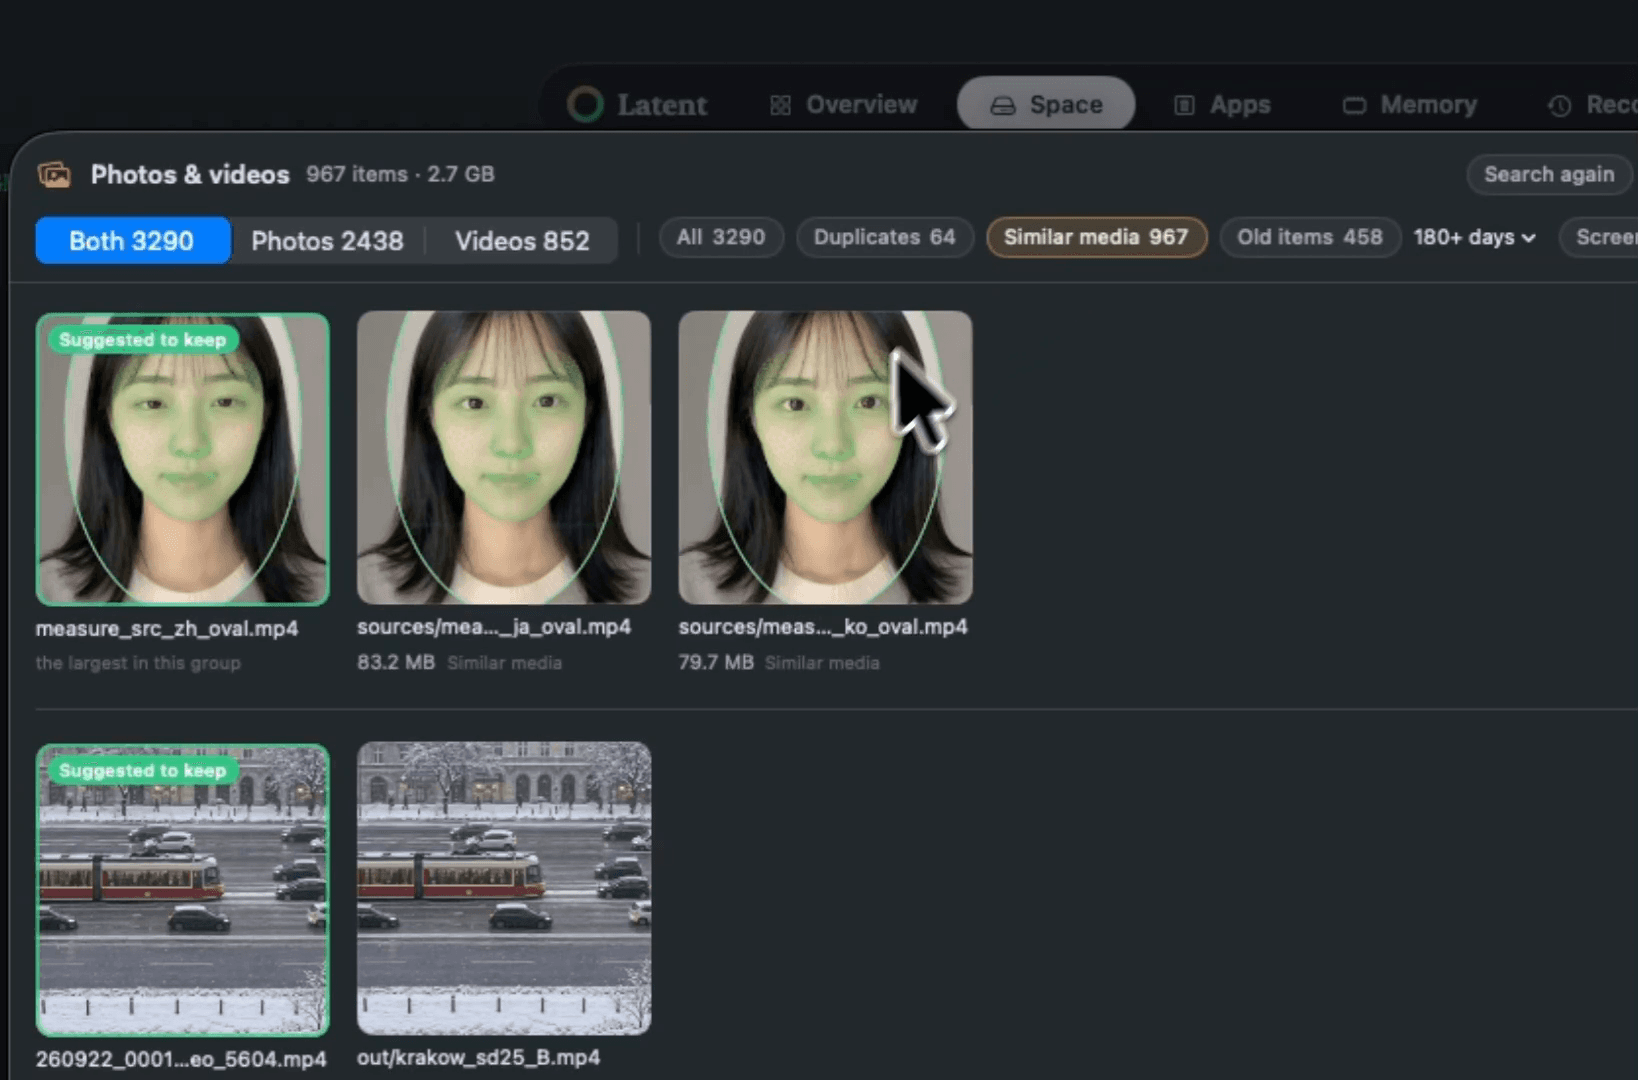Select the ja_oval.mp4 video thumbnail

click(504, 457)
